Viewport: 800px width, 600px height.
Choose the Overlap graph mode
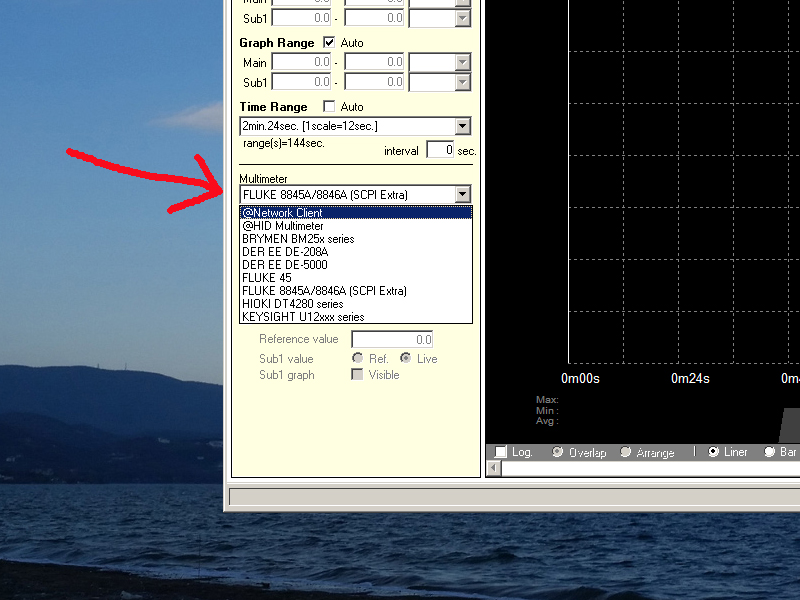point(558,452)
